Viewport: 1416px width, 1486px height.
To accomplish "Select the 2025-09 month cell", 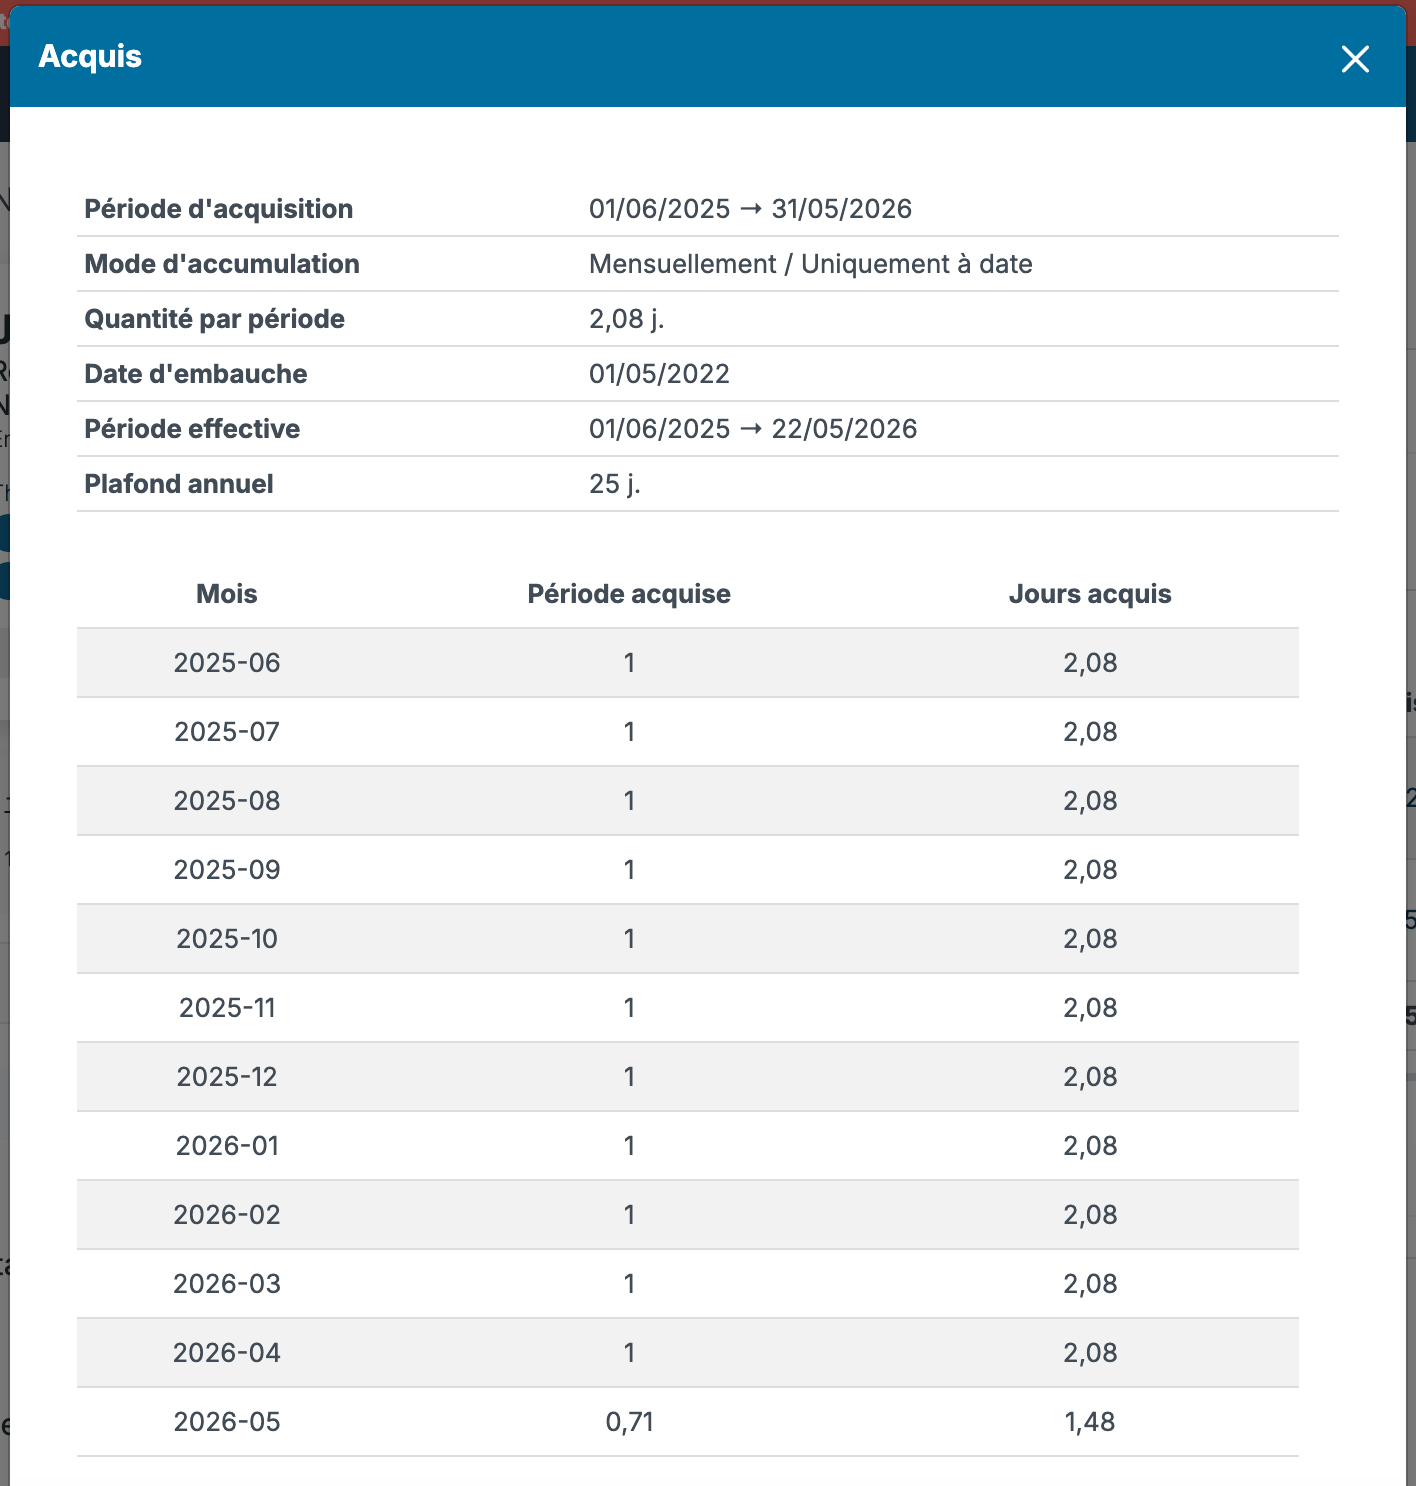I will click(x=227, y=870).
